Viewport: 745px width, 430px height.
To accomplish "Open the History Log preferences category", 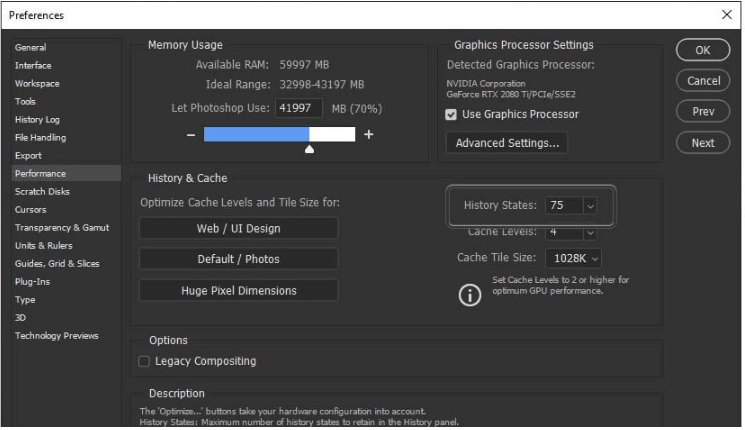I will point(38,120).
